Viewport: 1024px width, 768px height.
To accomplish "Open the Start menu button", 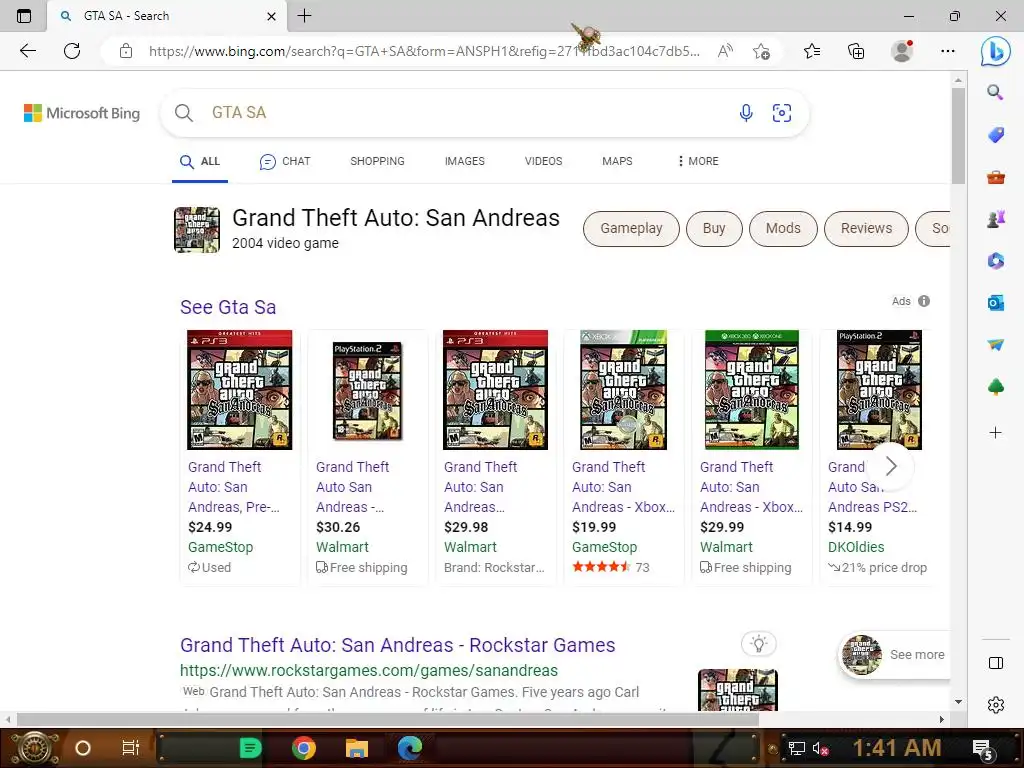I will (x=34, y=748).
